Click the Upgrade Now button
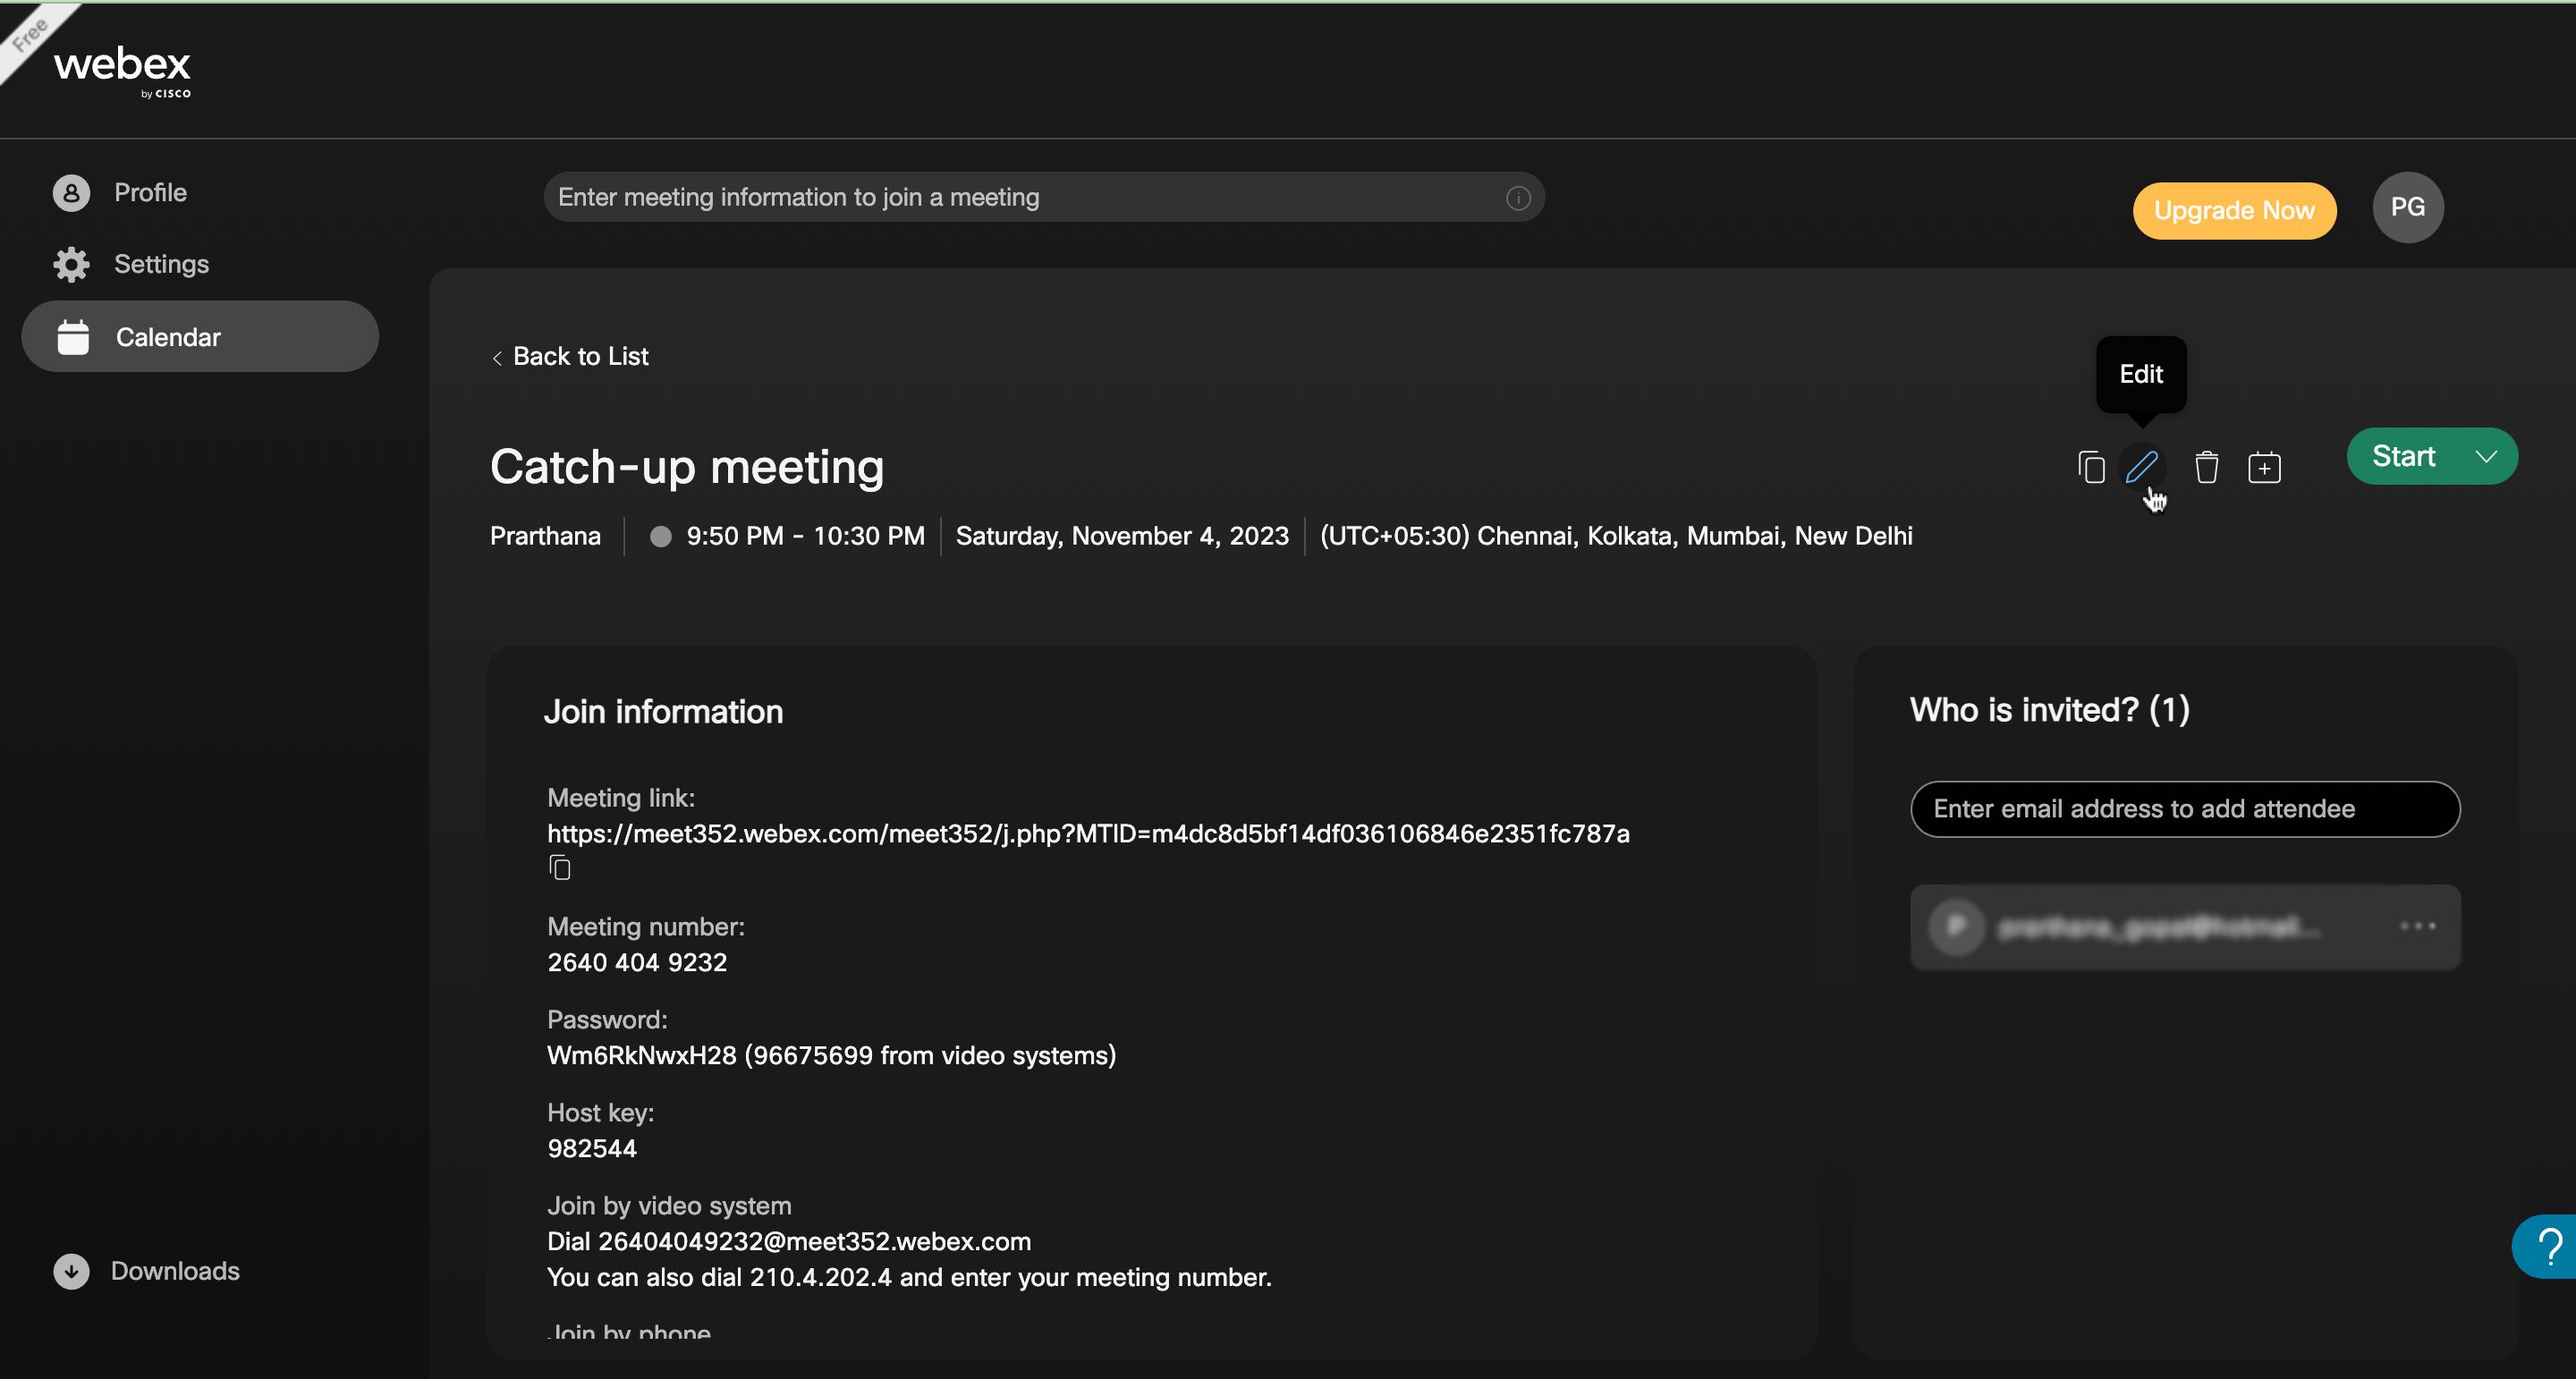This screenshot has height=1379, width=2576. pos(2233,211)
